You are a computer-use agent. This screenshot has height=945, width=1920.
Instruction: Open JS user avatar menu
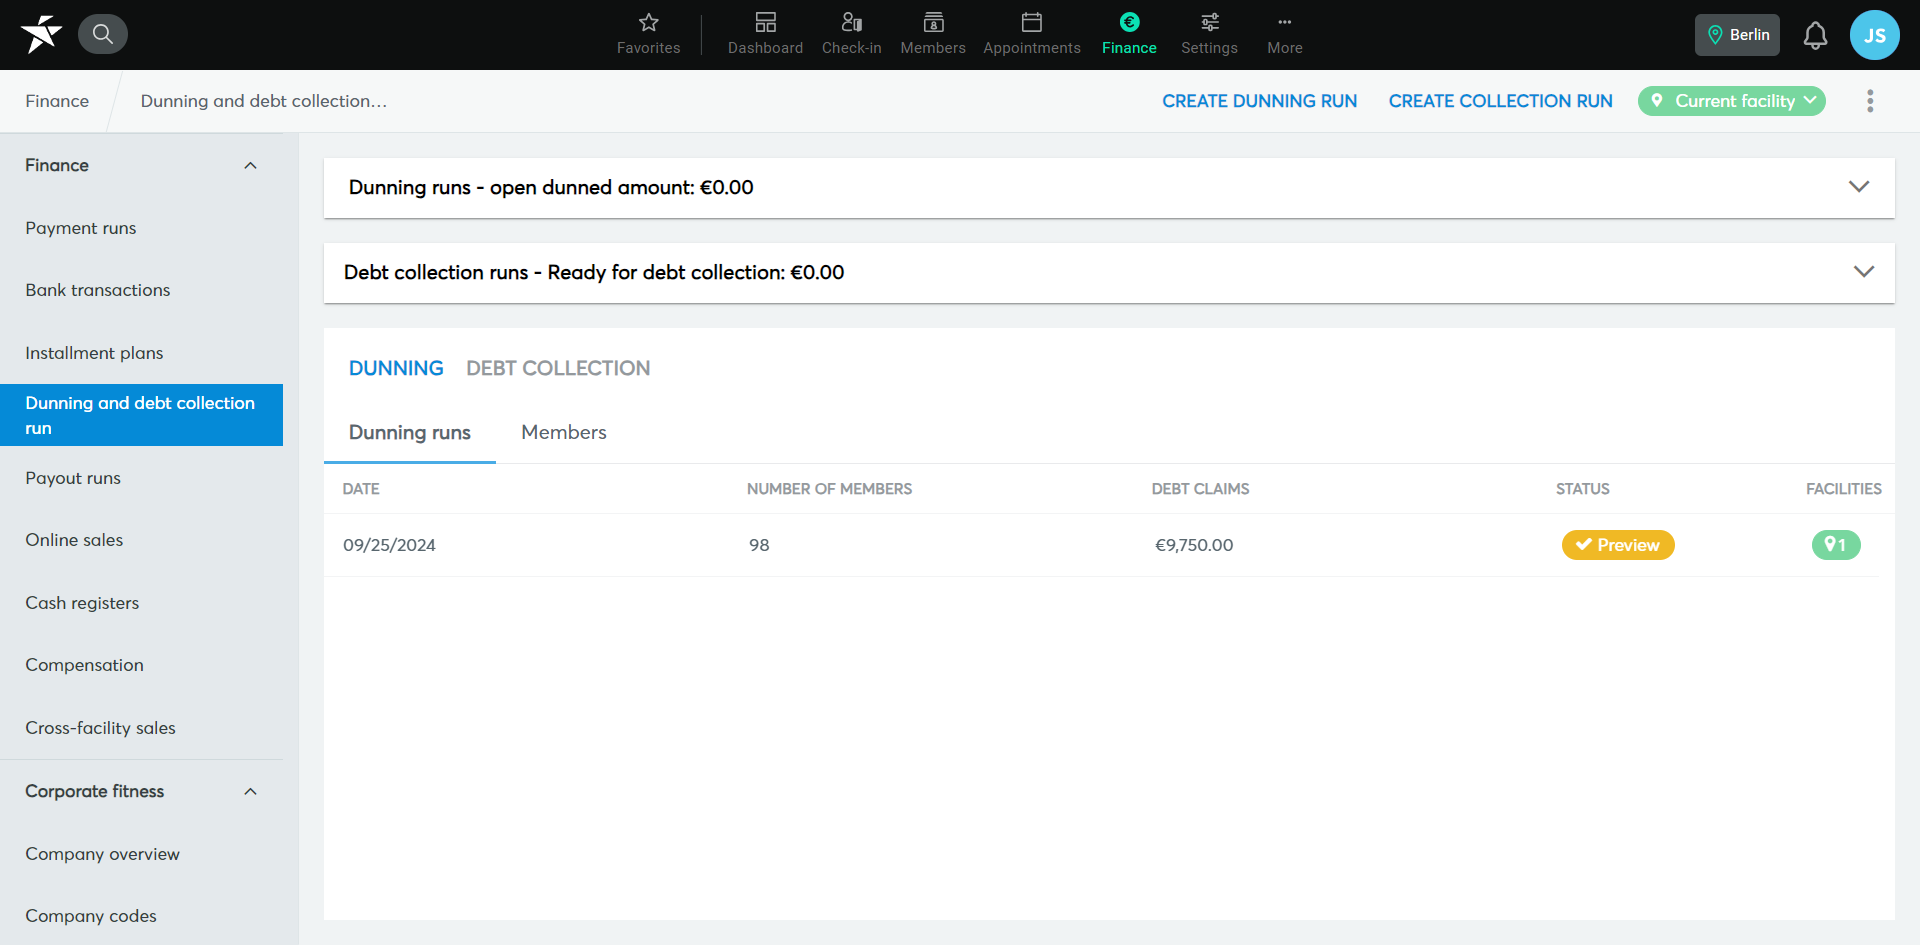click(x=1874, y=35)
